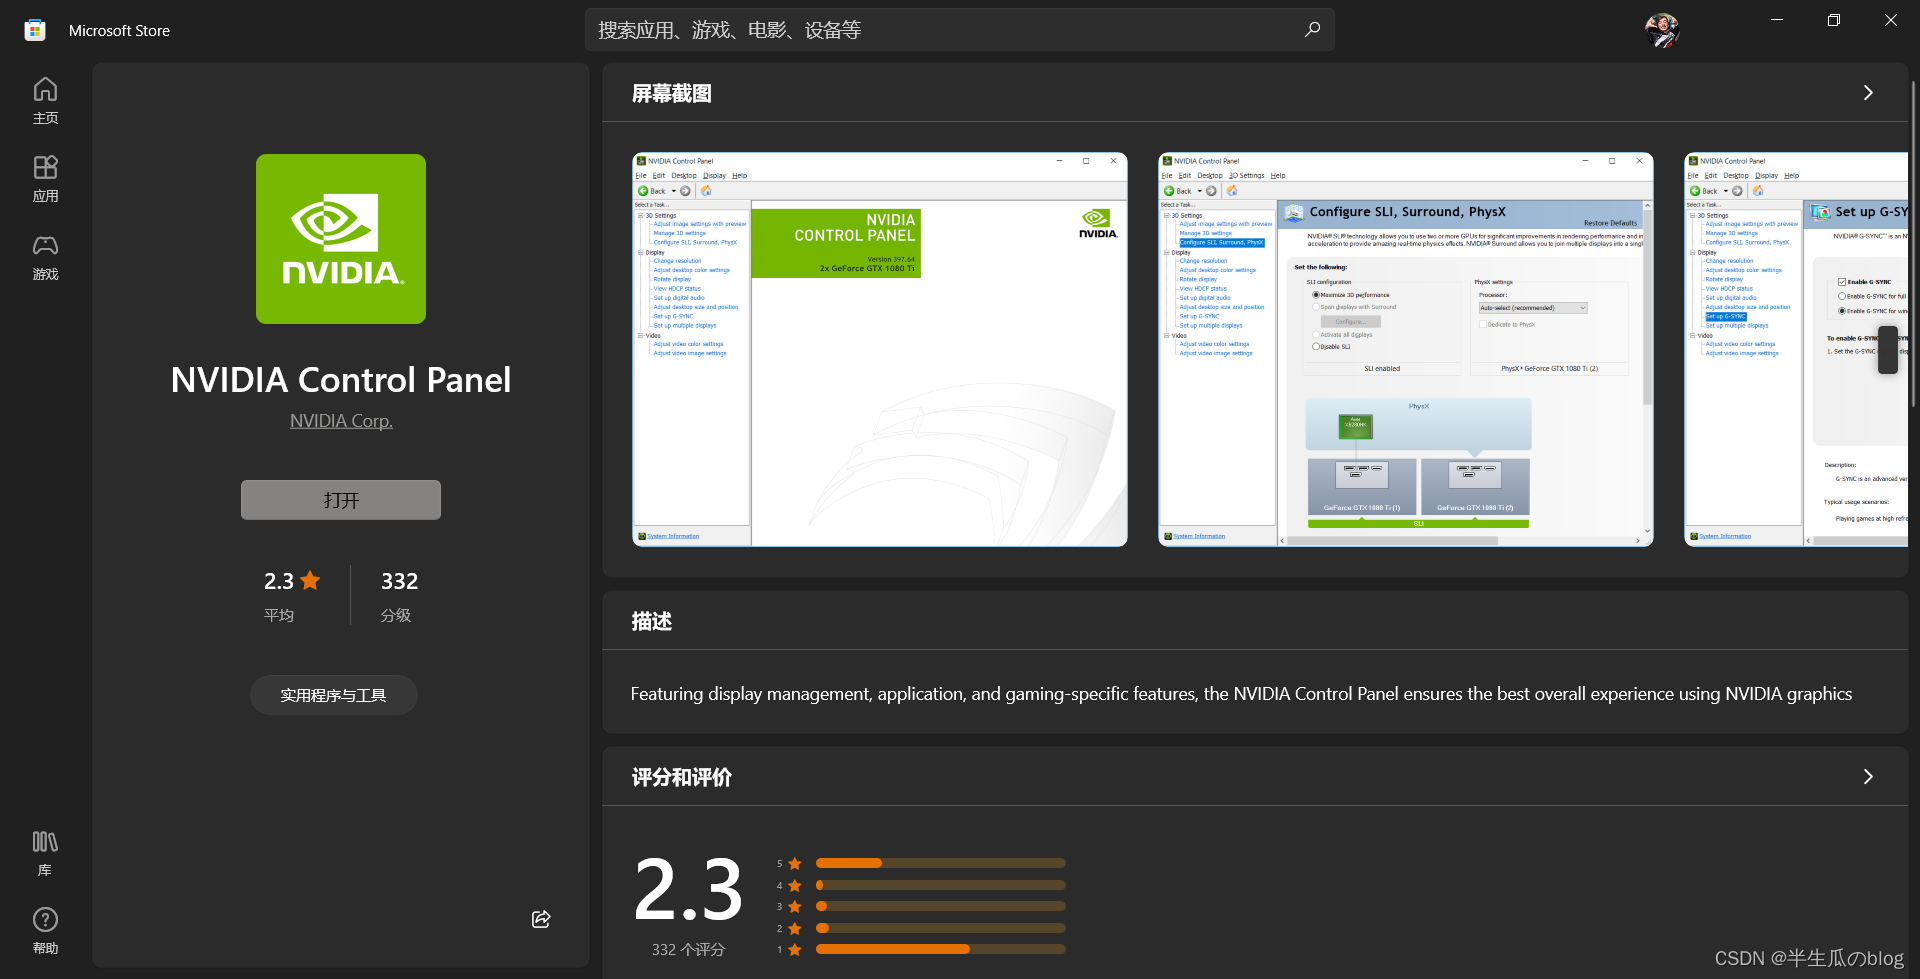Open the Set up G-SYNC screenshot
The height and width of the screenshot is (979, 1920).
coord(1796,349)
